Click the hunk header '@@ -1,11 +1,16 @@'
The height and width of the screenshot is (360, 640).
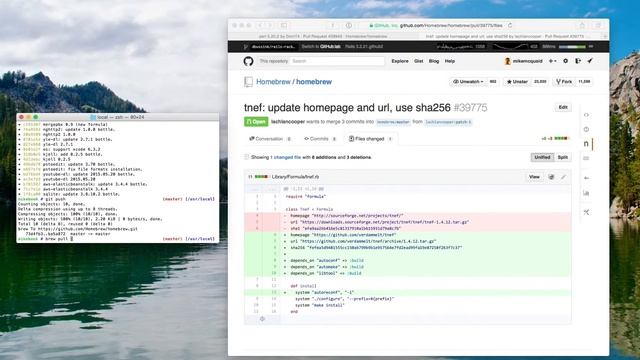304,189
